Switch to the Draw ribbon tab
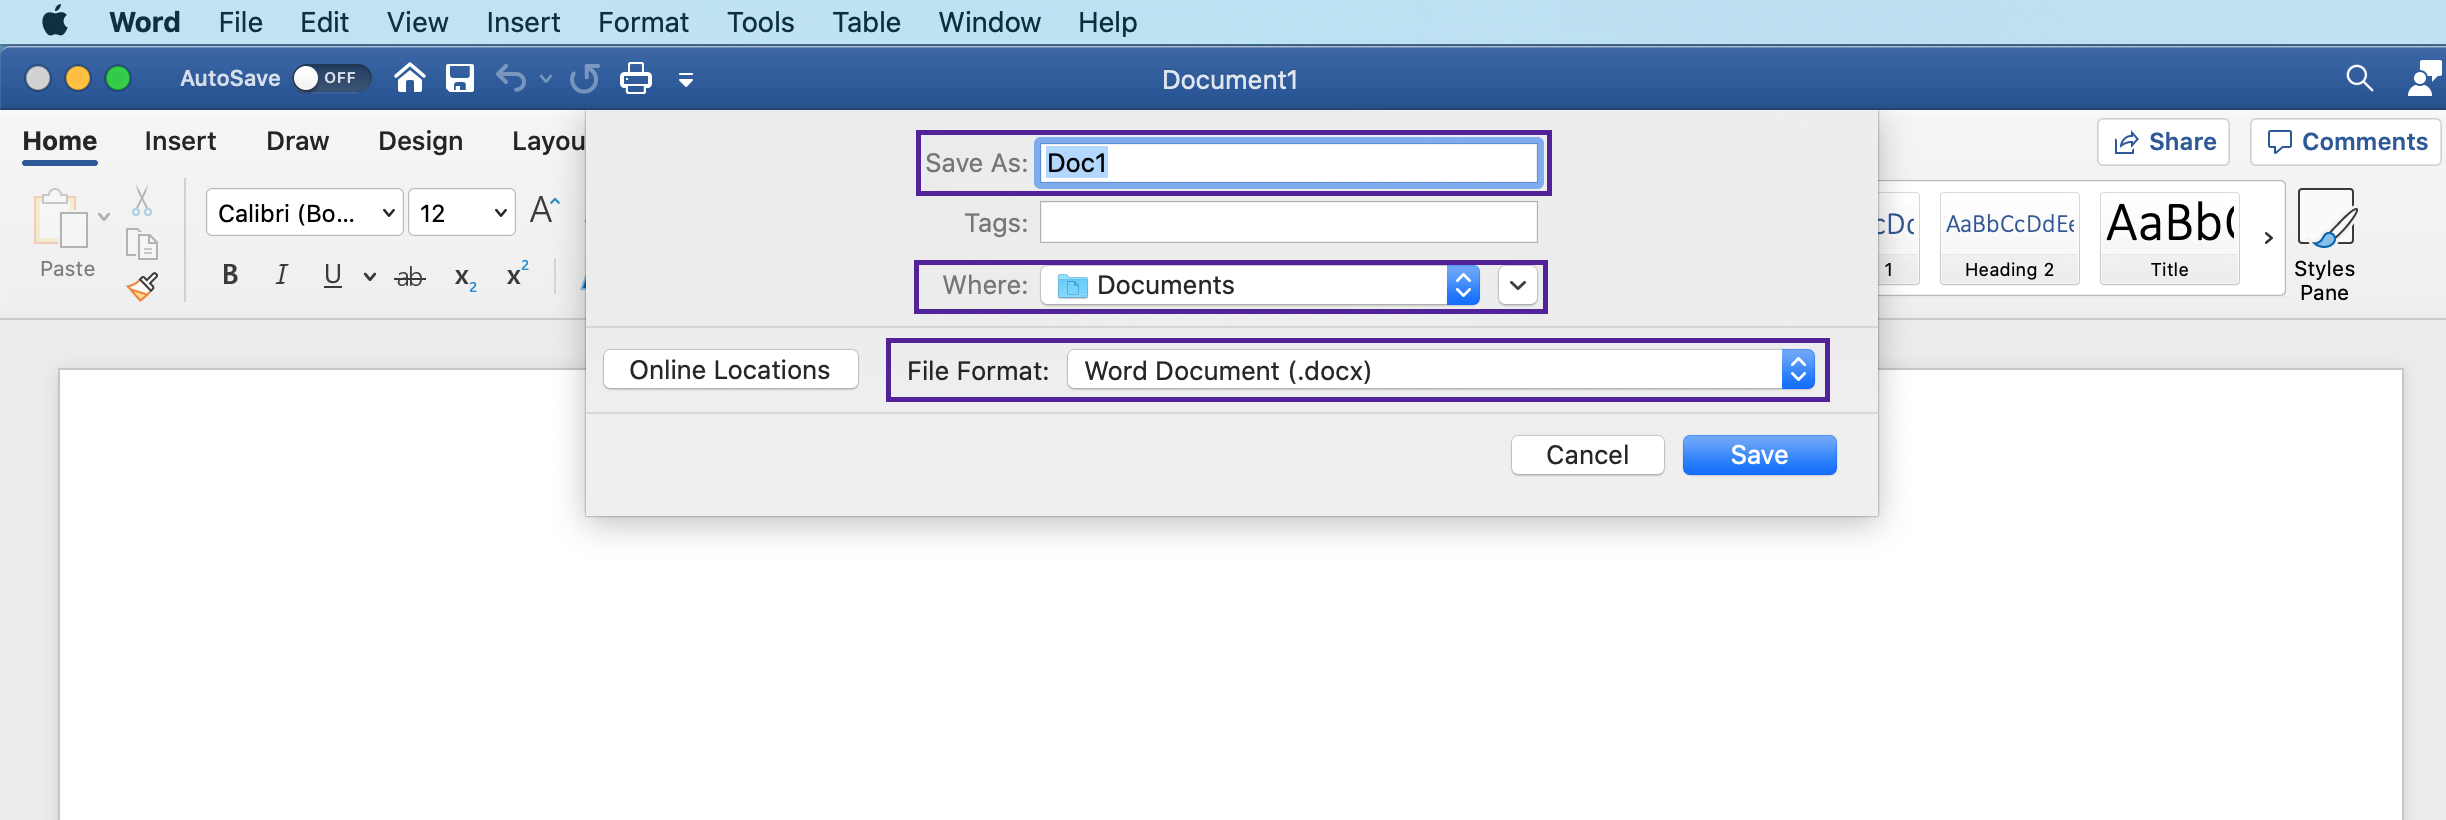The height and width of the screenshot is (820, 2446). click(297, 141)
